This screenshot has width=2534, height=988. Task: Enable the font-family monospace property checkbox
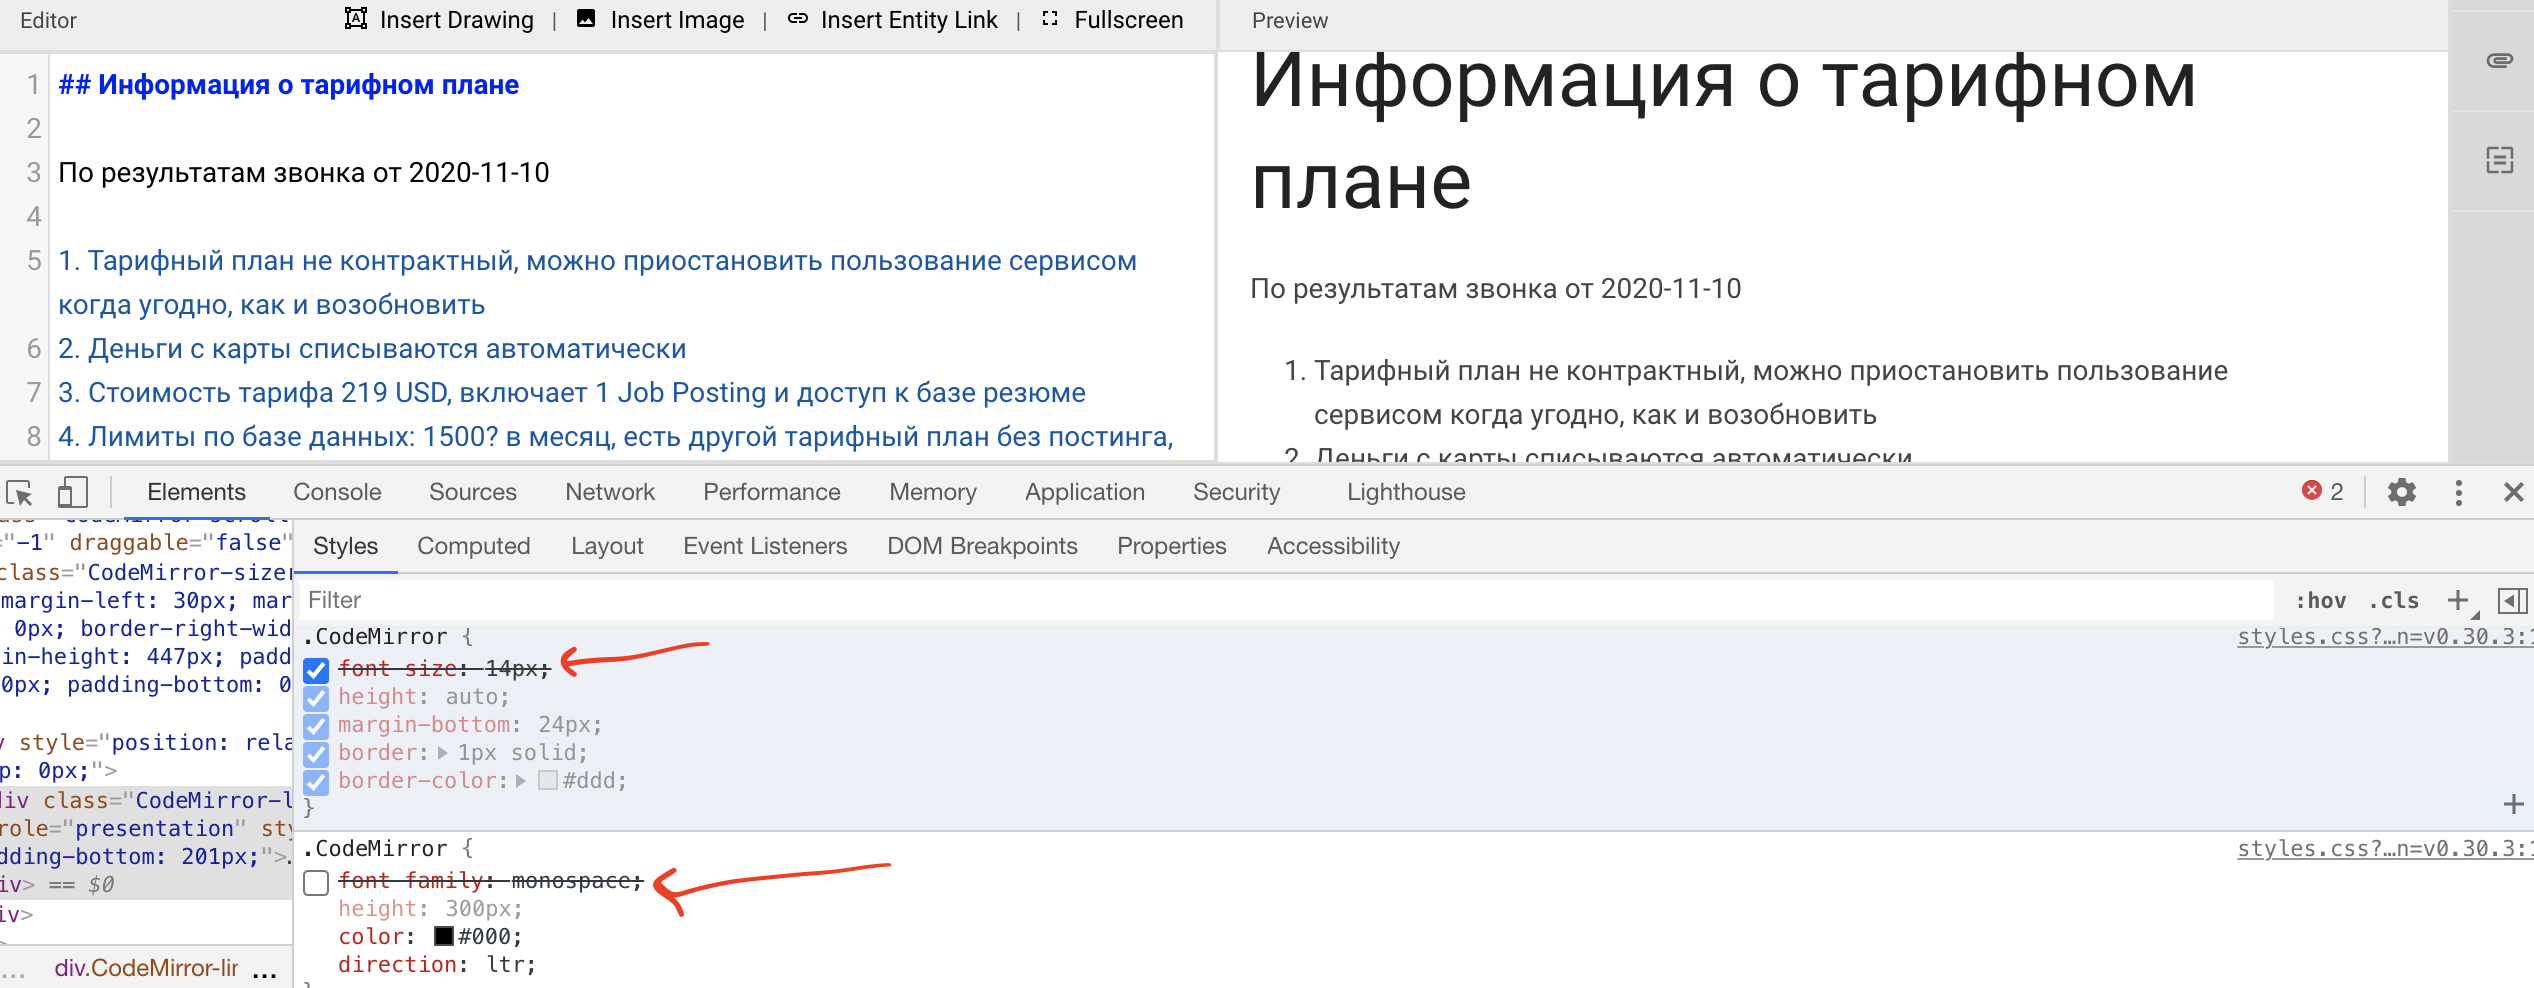pyautogui.click(x=316, y=882)
